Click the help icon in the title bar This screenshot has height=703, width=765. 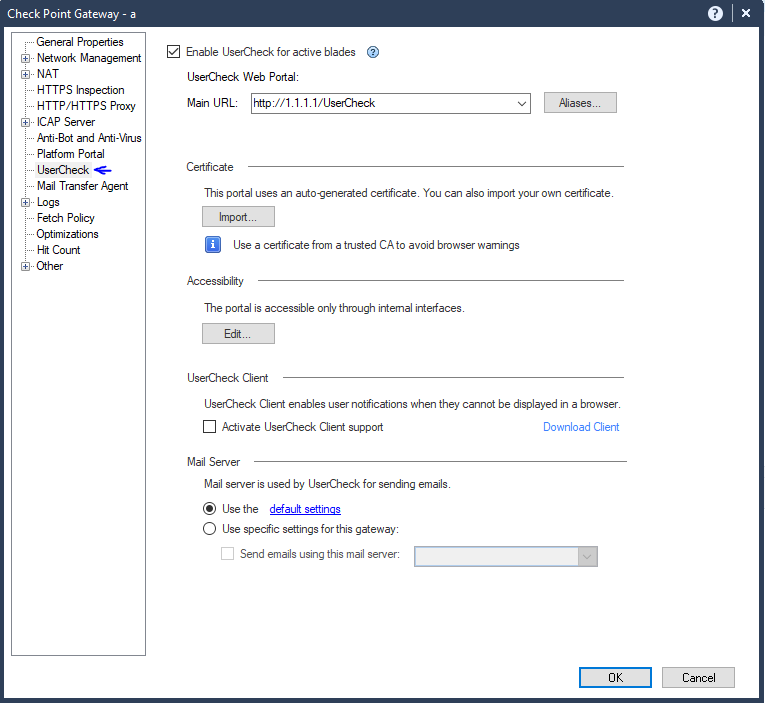[715, 13]
